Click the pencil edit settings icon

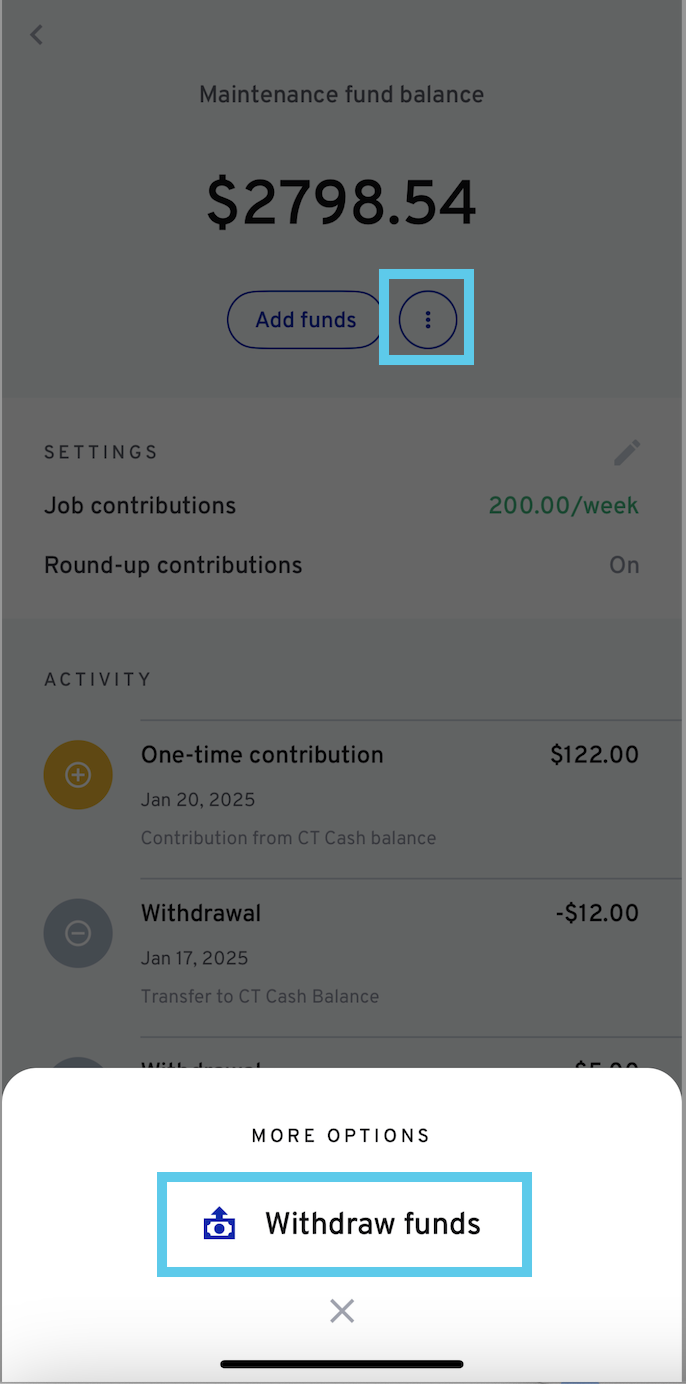[x=627, y=453]
